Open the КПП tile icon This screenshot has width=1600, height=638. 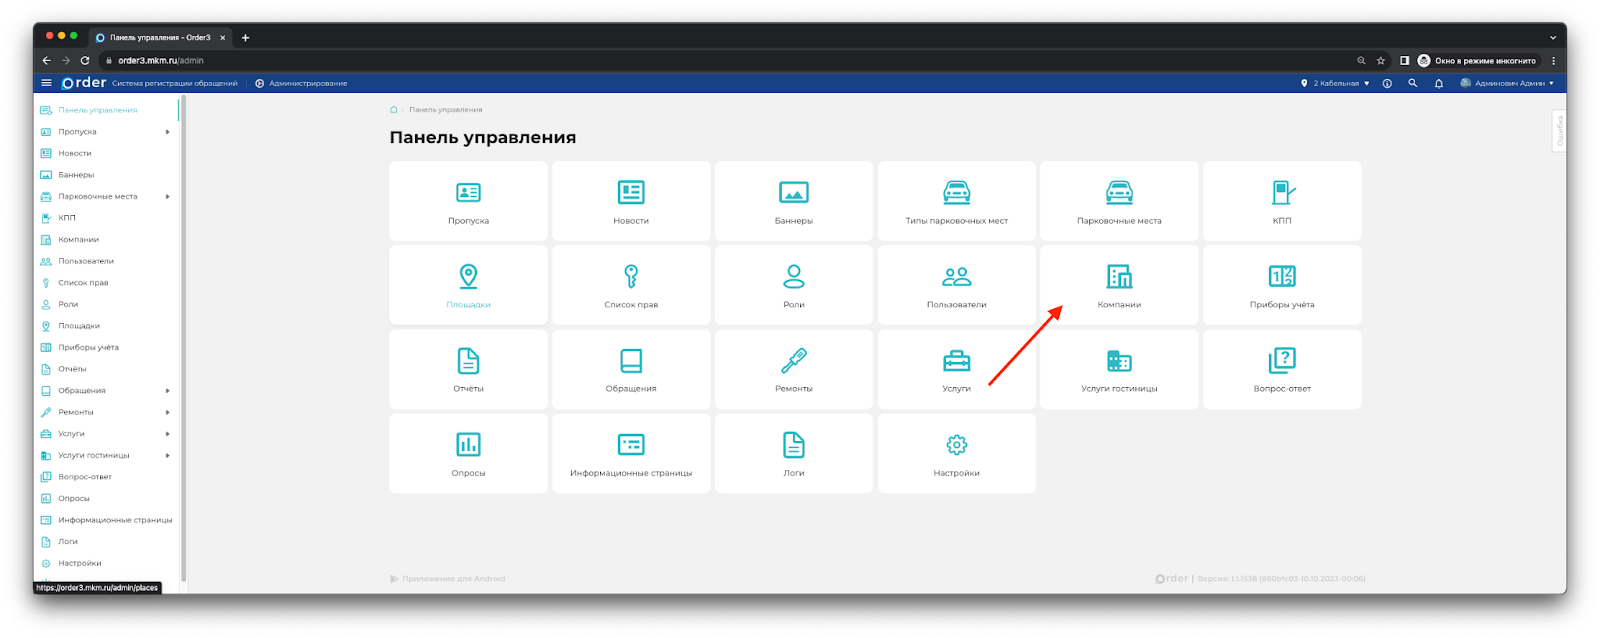coord(1282,193)
